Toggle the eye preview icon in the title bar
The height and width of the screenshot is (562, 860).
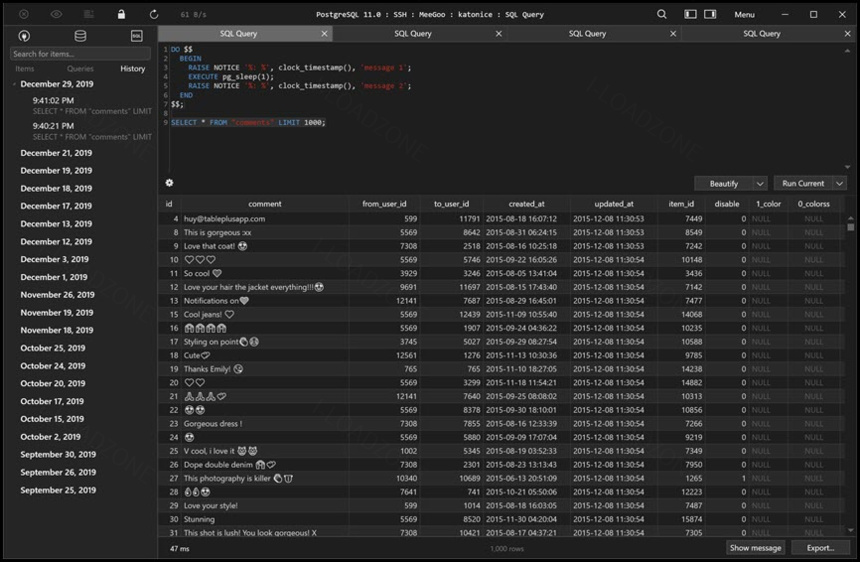pos(56,14)
